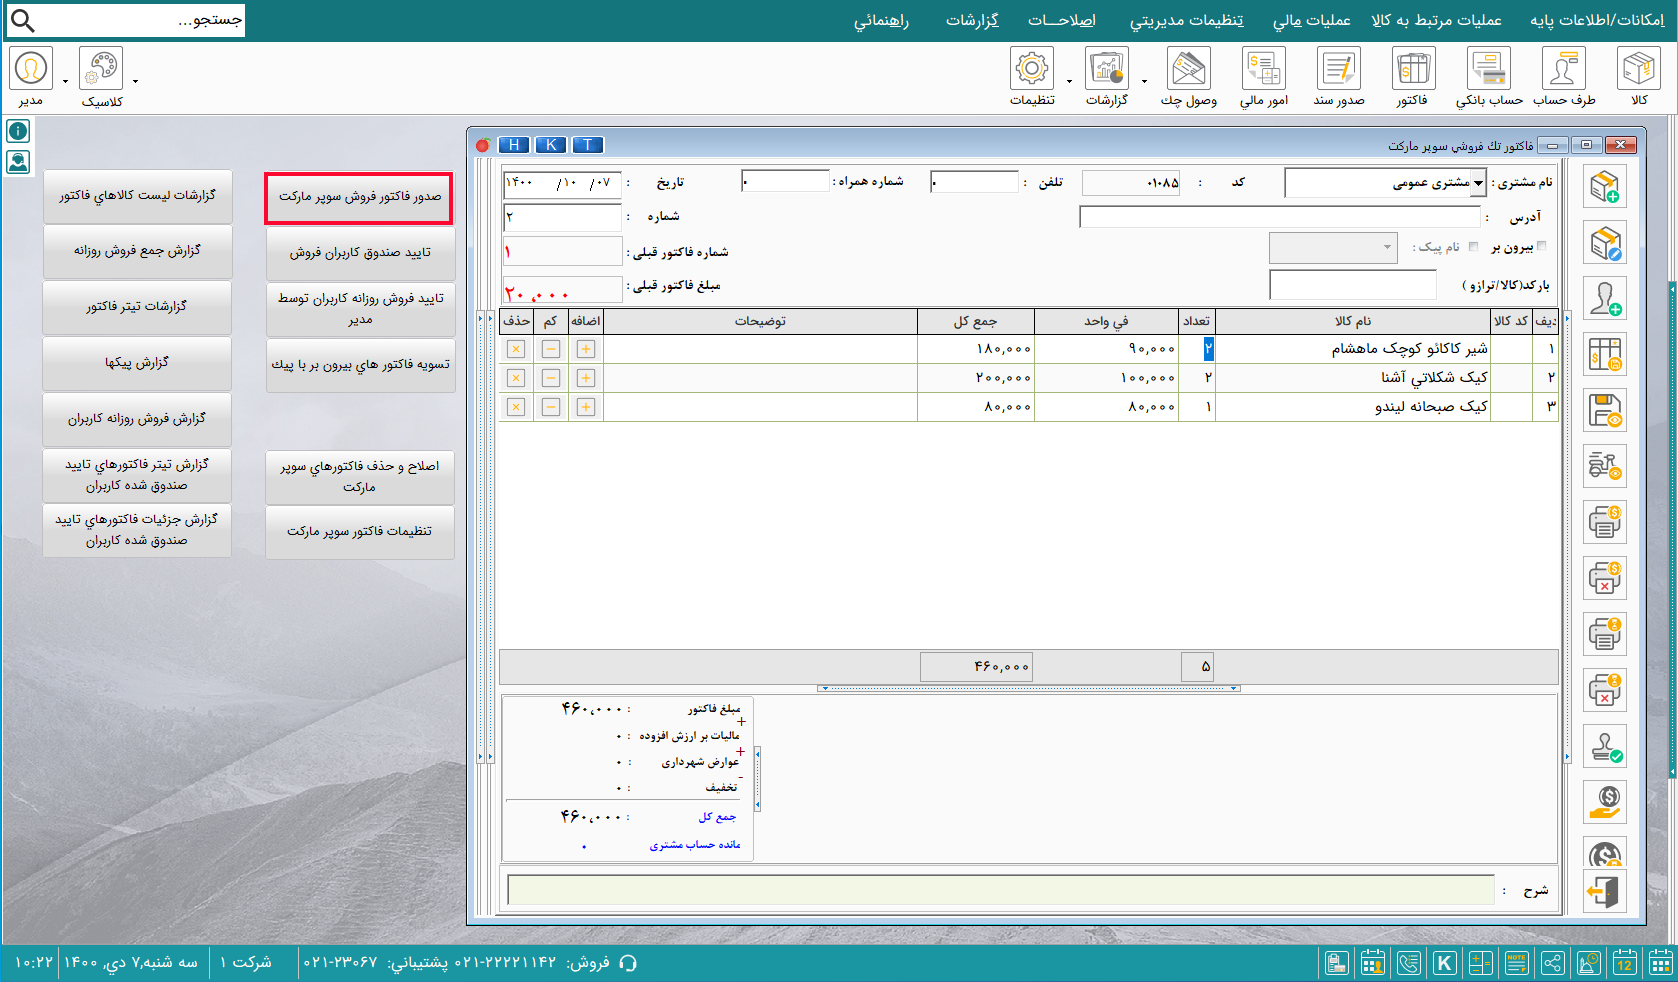Open the calculator in the status bar
This screenshot has width=1678, height=982.
click(1480, 963)
